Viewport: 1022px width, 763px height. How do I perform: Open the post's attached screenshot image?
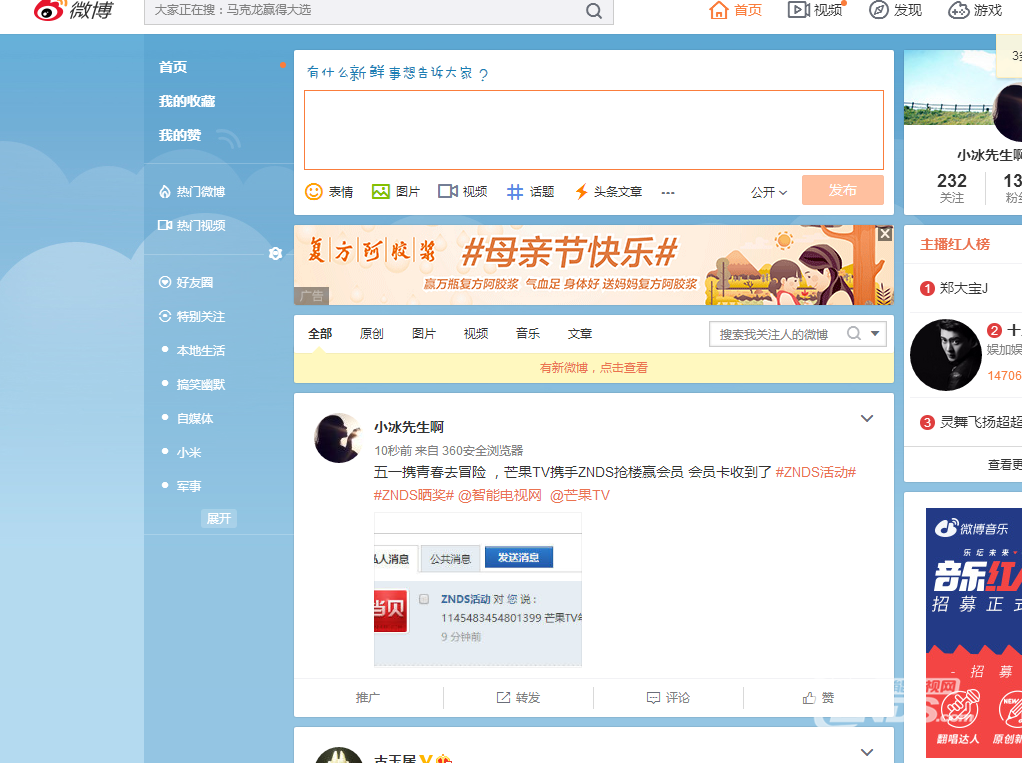(x=478, y=590)
